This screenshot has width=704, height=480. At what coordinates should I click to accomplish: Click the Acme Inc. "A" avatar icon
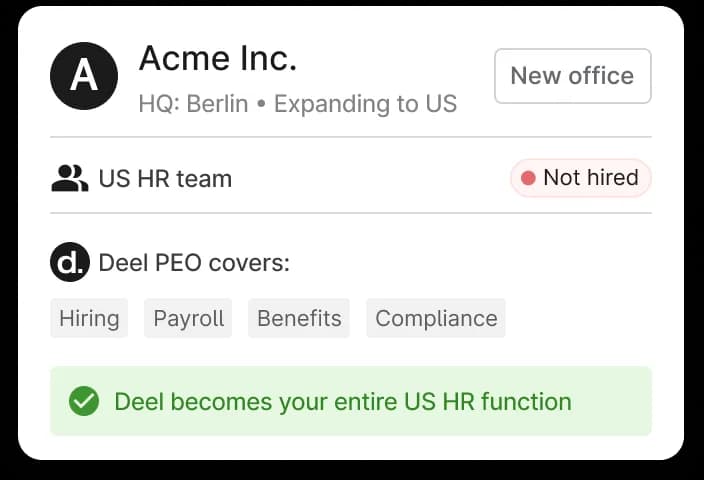[84, 76]
